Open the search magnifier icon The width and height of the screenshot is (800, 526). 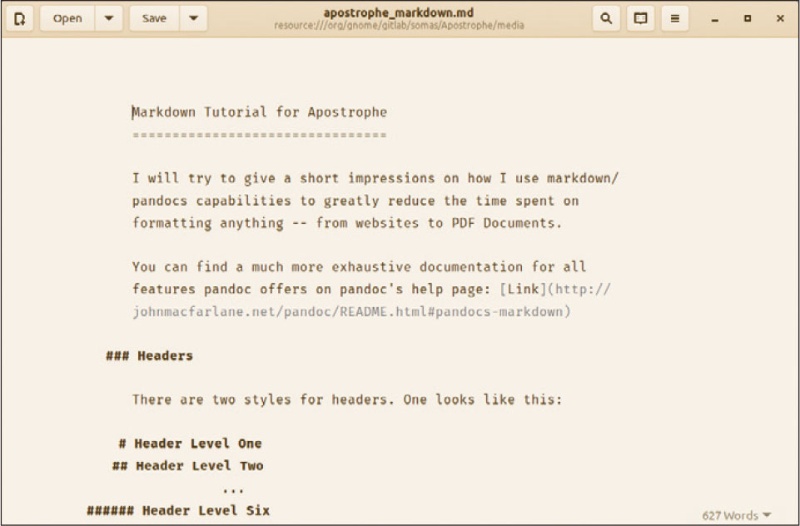(x=606, y=19)
